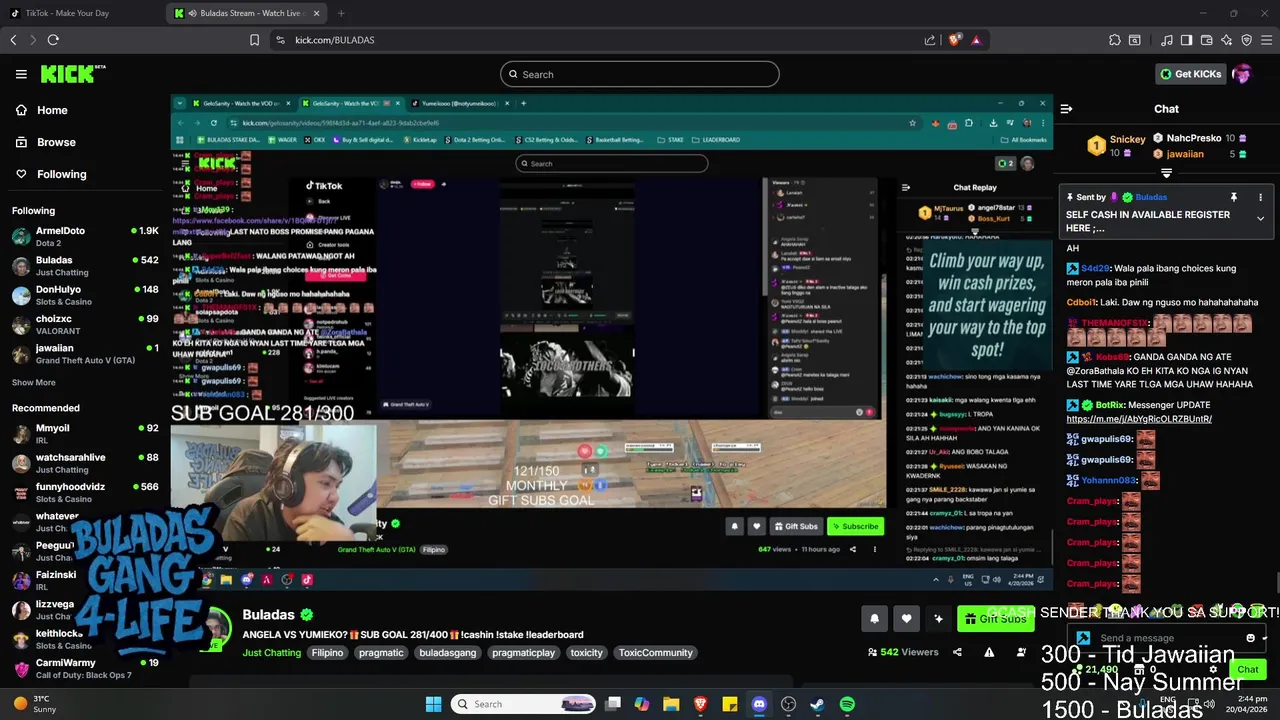The width and height of the screenshot is (1280, 720).
Task: Click Buladas name in pinned message
Action: point(1151,197)
